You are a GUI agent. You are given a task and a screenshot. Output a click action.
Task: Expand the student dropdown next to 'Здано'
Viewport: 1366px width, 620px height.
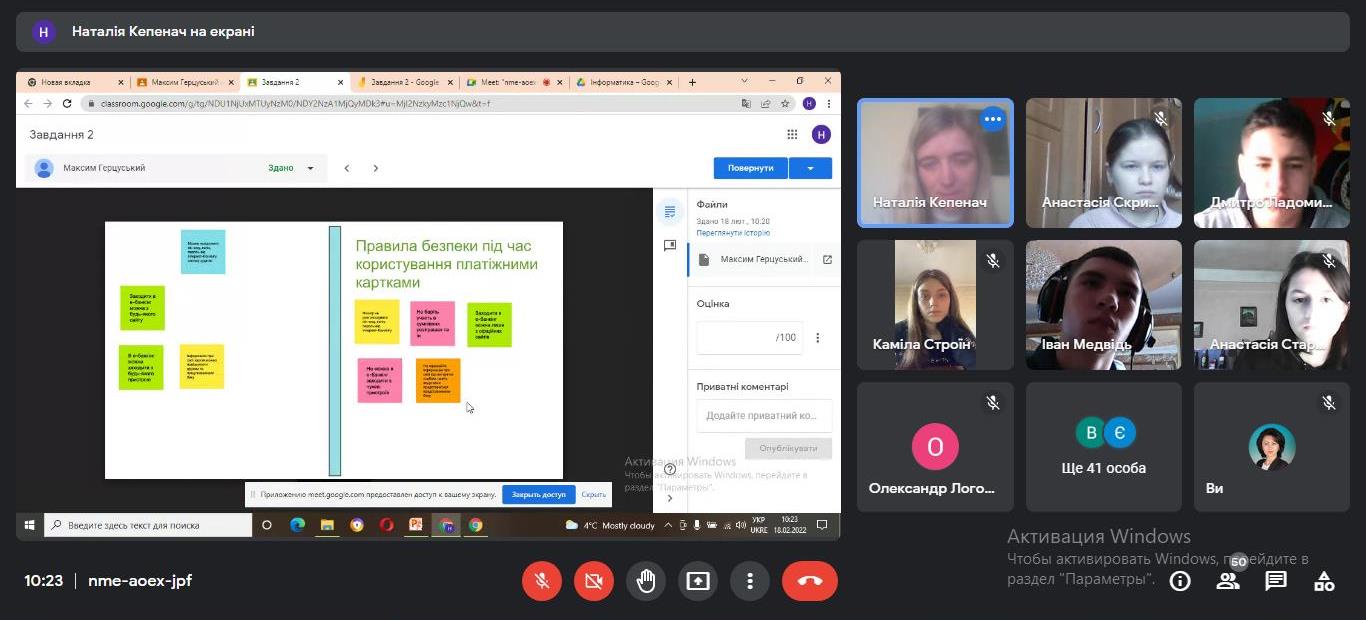coord(310,168)
